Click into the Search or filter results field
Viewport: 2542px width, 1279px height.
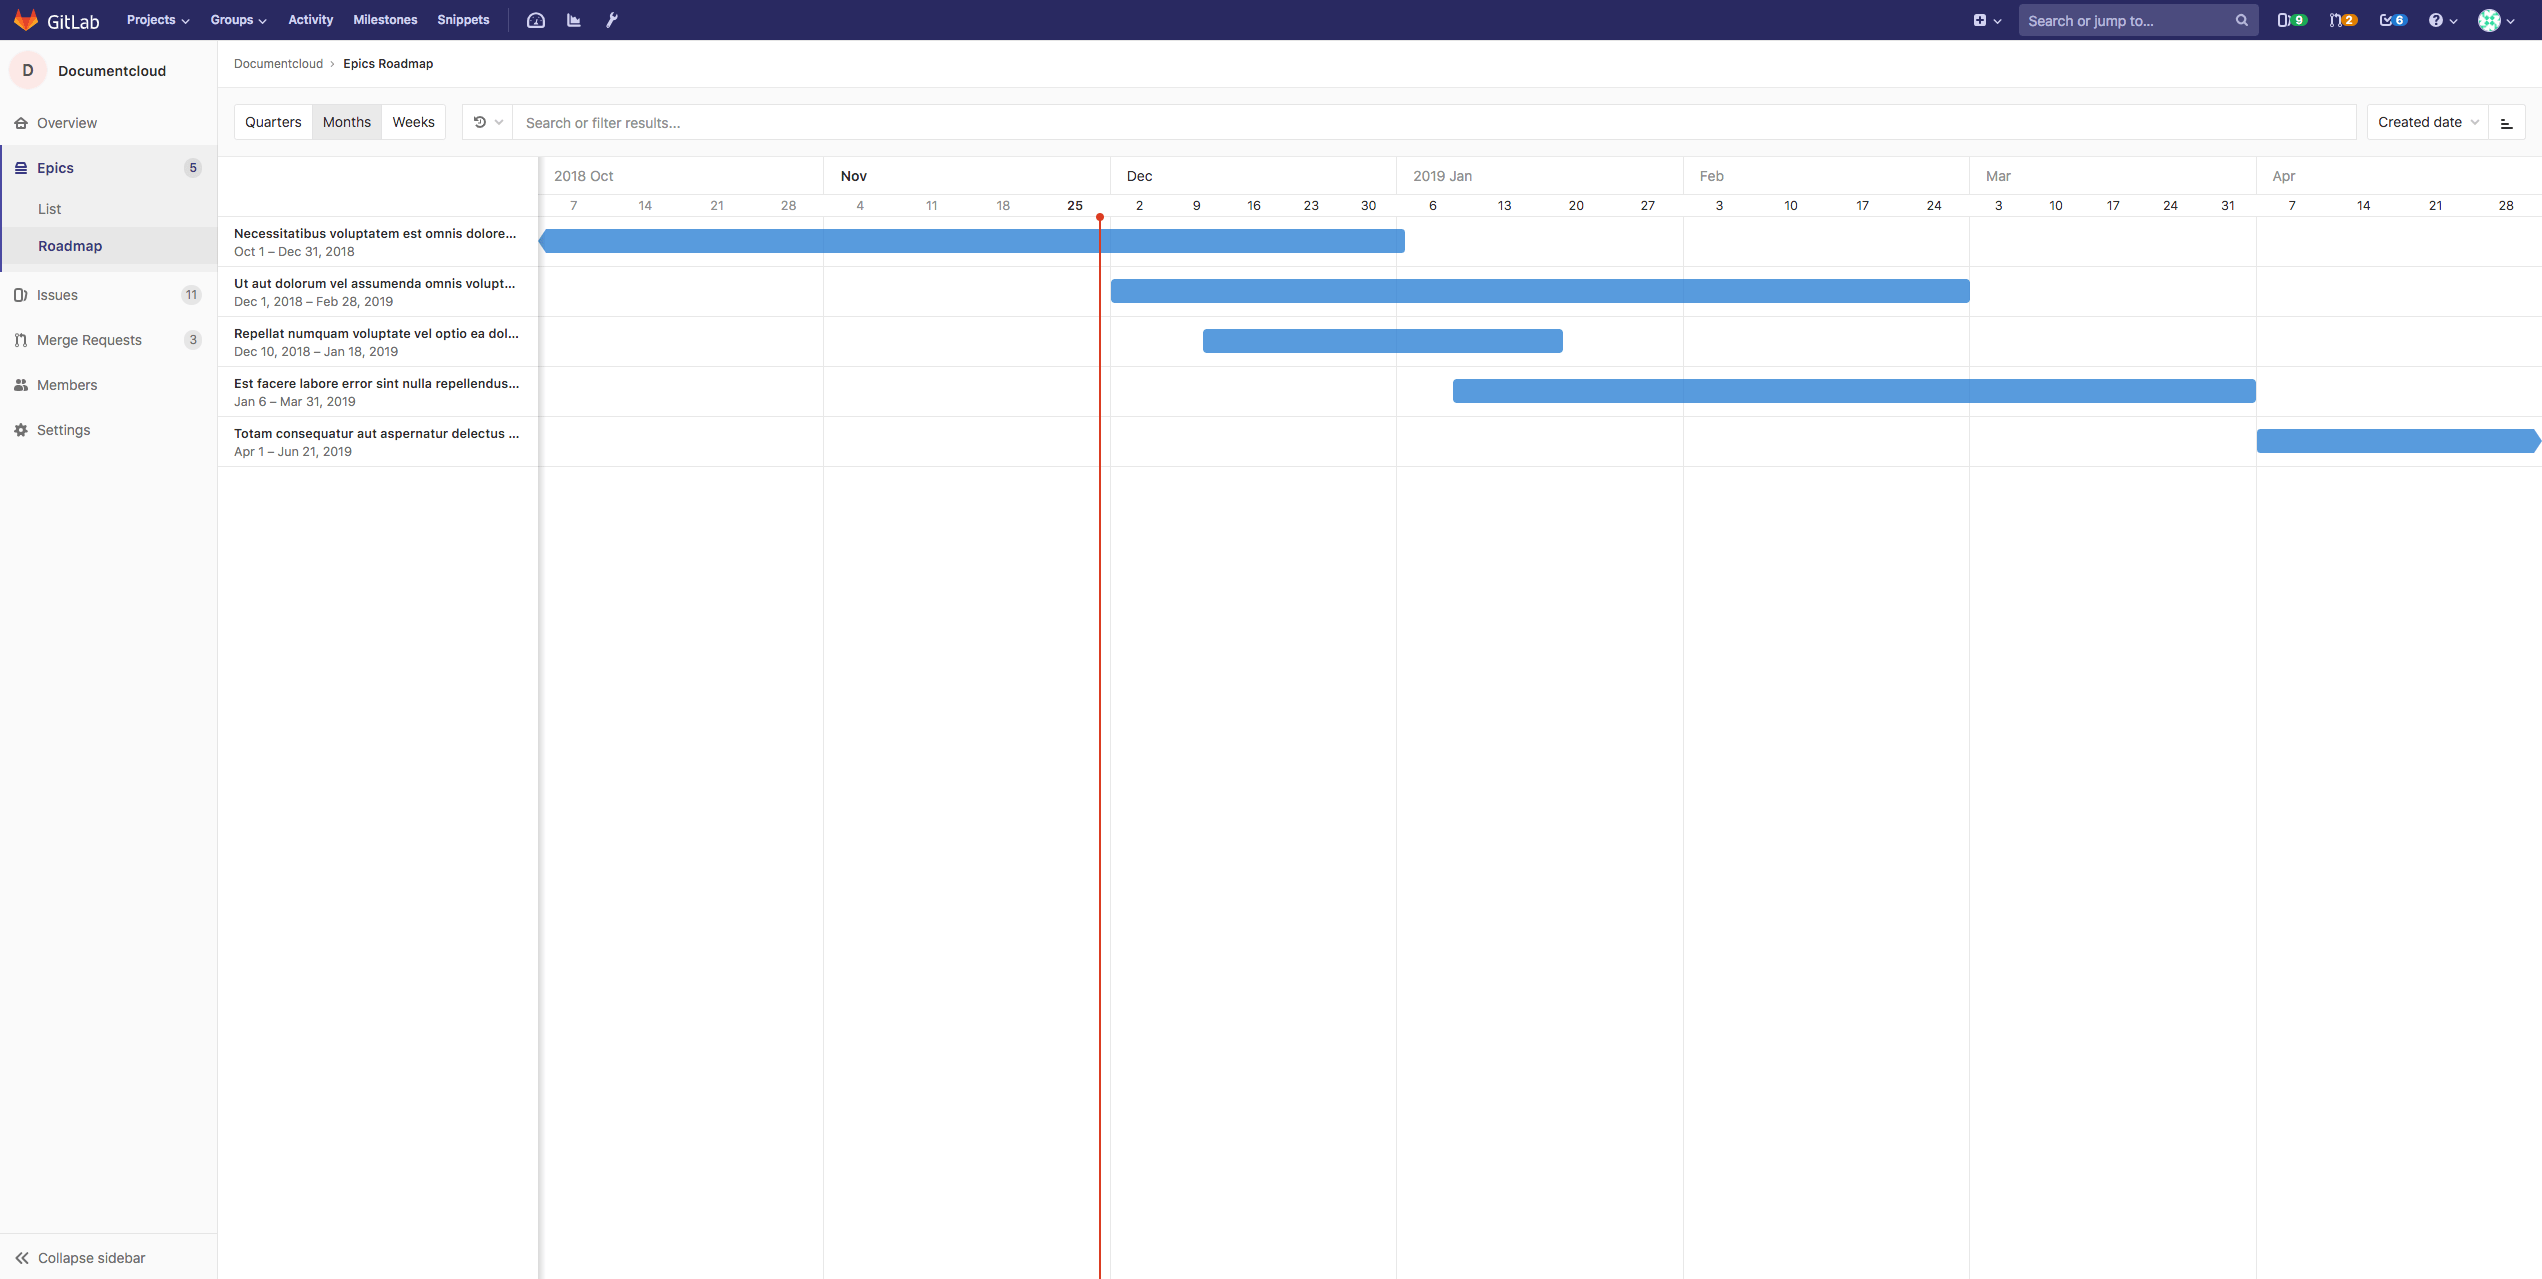(x=700, y=122)
